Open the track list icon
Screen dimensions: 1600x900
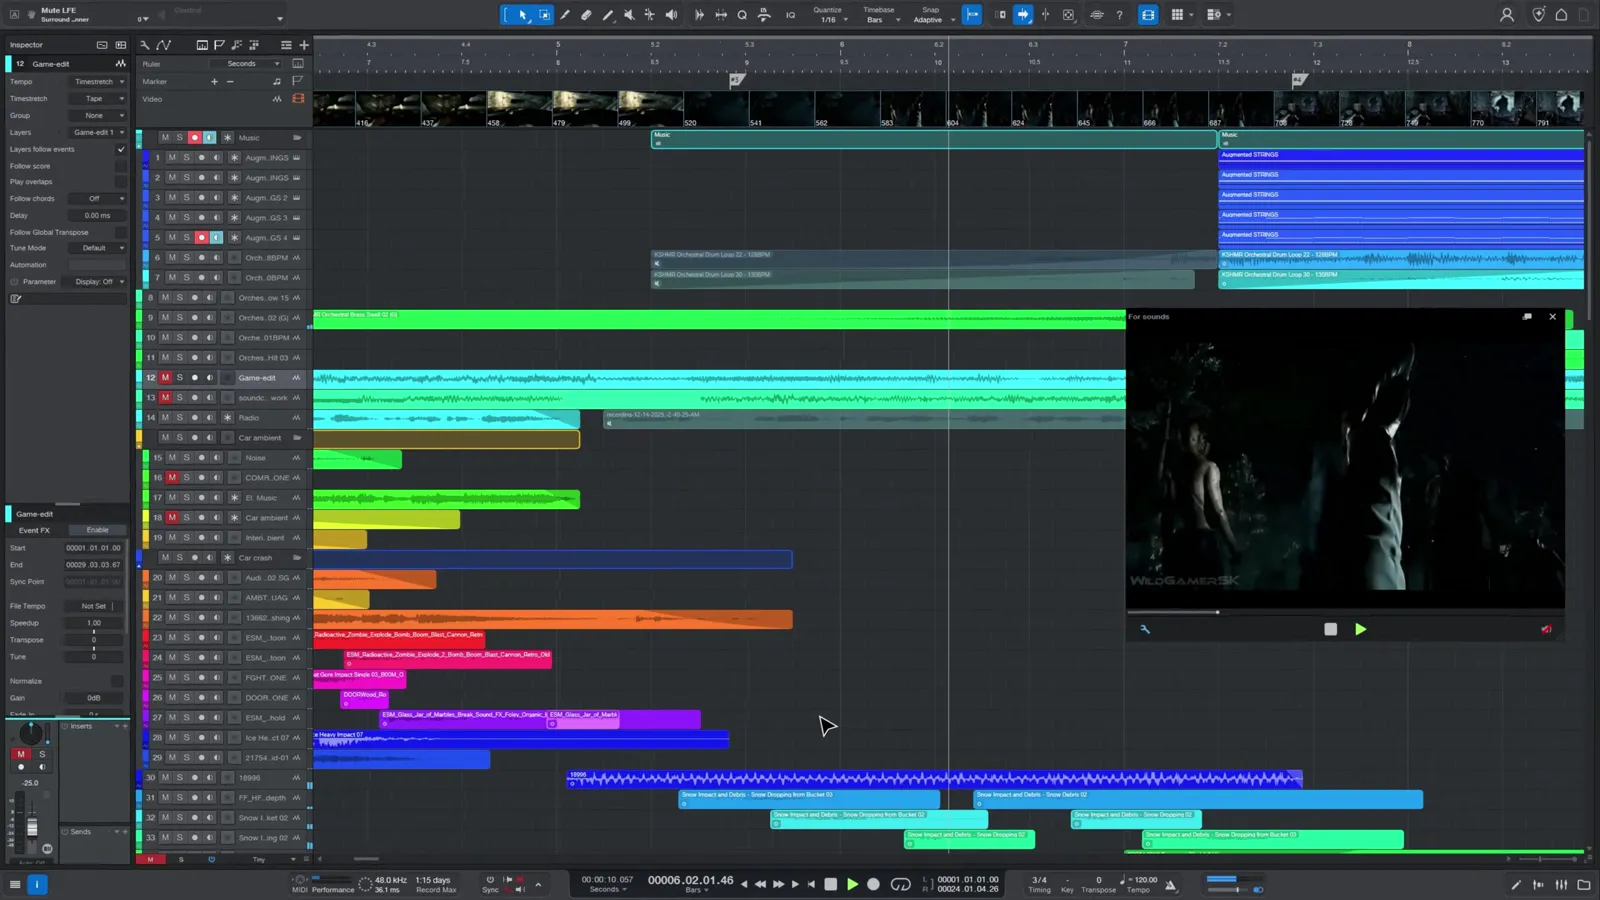[286, 45]
